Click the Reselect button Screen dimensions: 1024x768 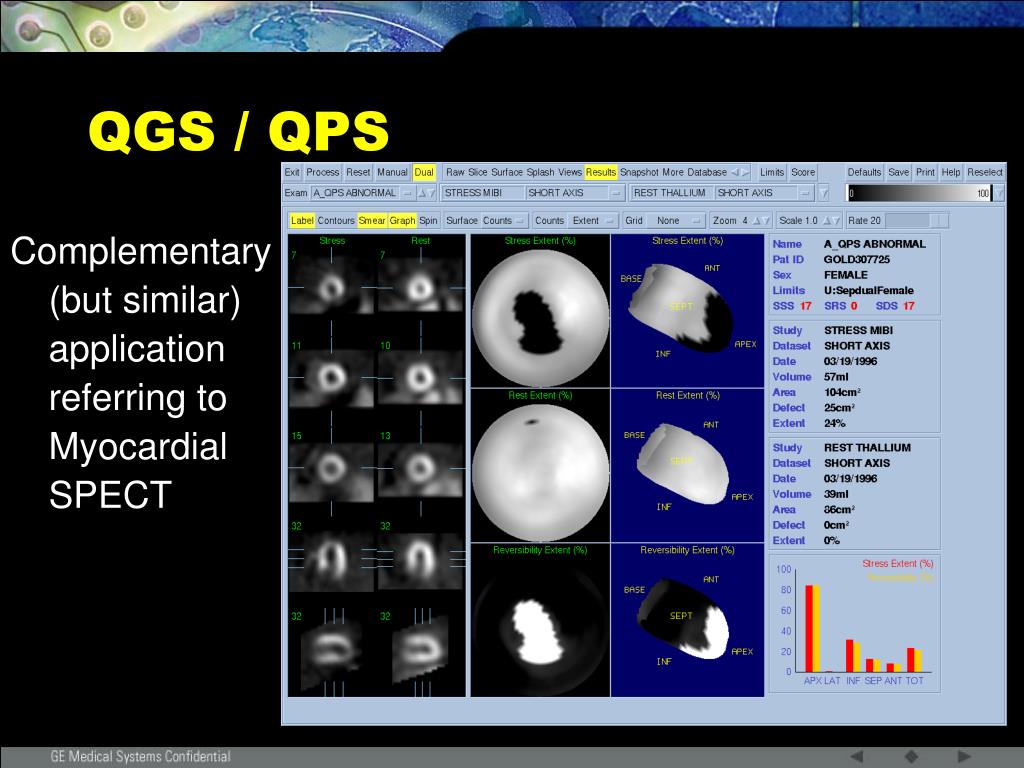985,172
